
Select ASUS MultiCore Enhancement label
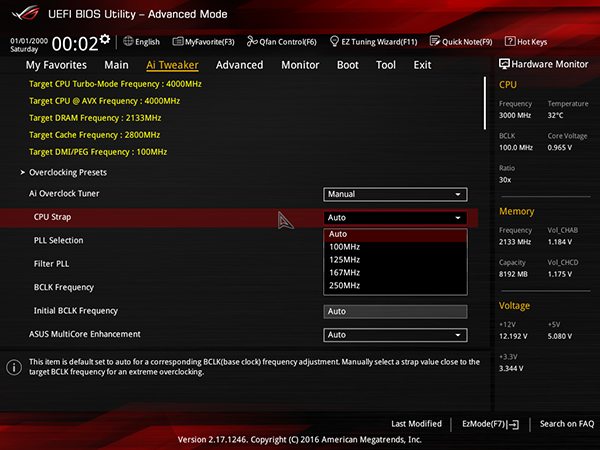tap(85, 334)
